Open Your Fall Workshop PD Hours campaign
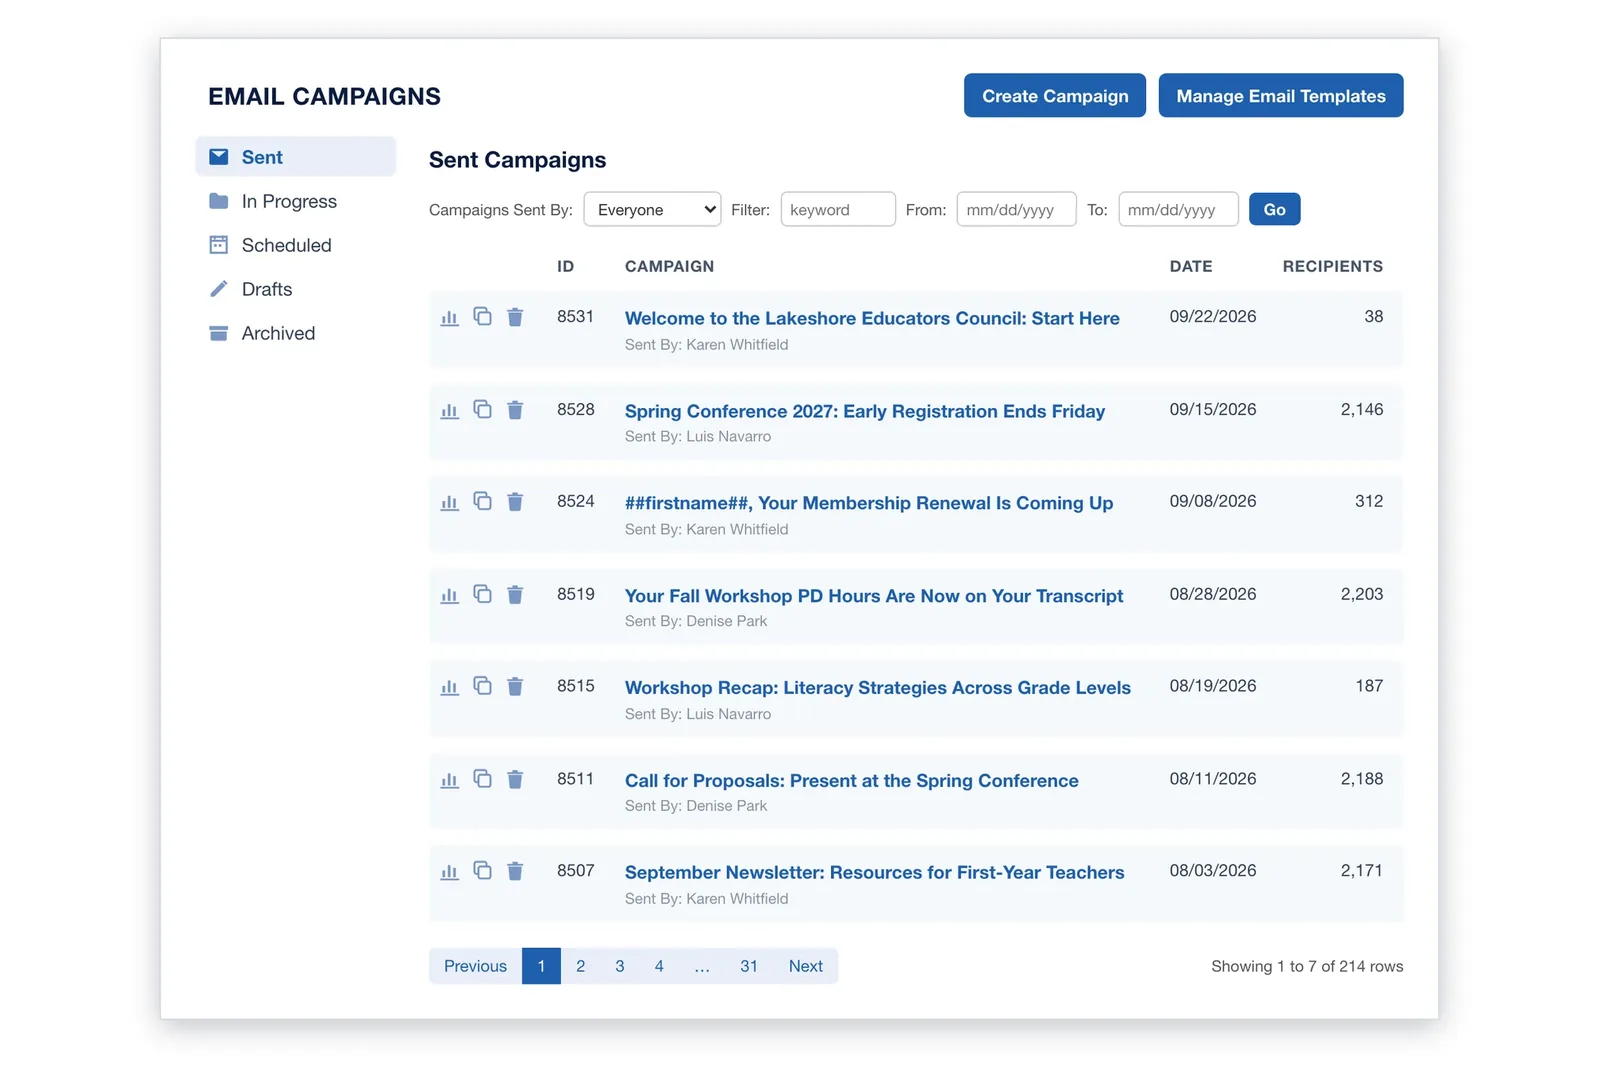 point(874,596)
